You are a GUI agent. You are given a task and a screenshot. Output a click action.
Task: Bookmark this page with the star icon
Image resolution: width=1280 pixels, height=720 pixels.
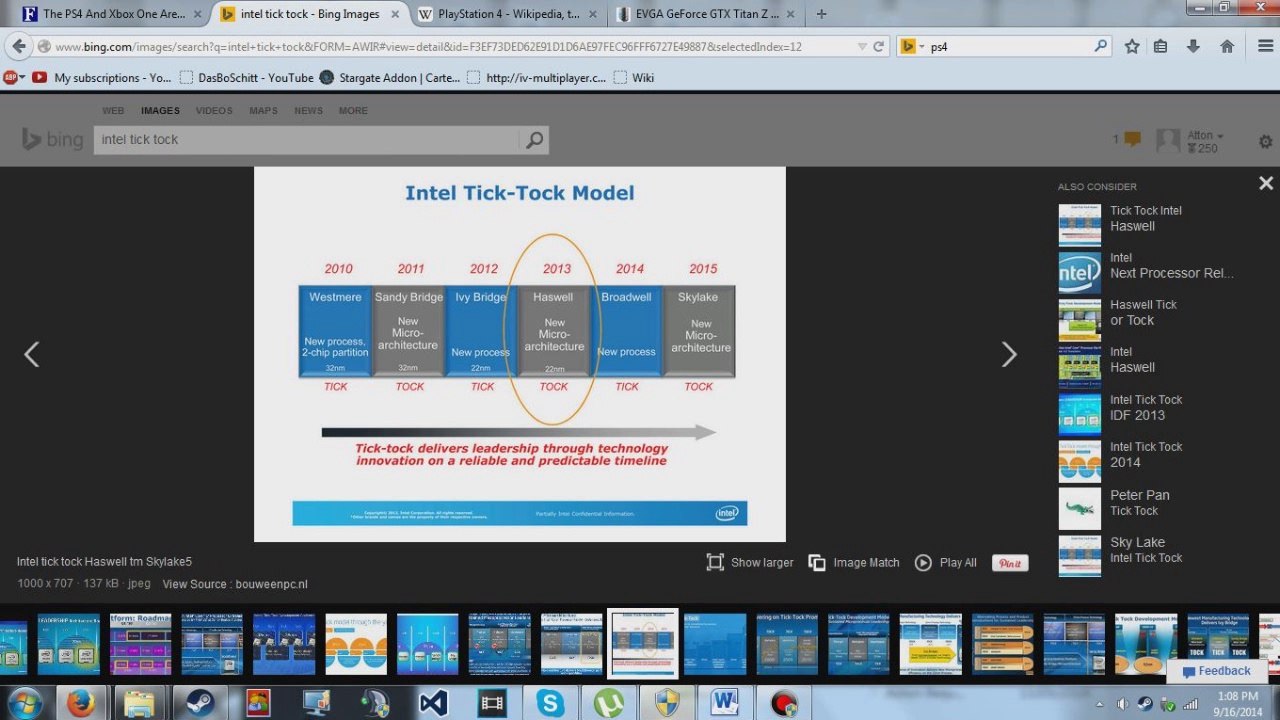(x=1132, y=46)
